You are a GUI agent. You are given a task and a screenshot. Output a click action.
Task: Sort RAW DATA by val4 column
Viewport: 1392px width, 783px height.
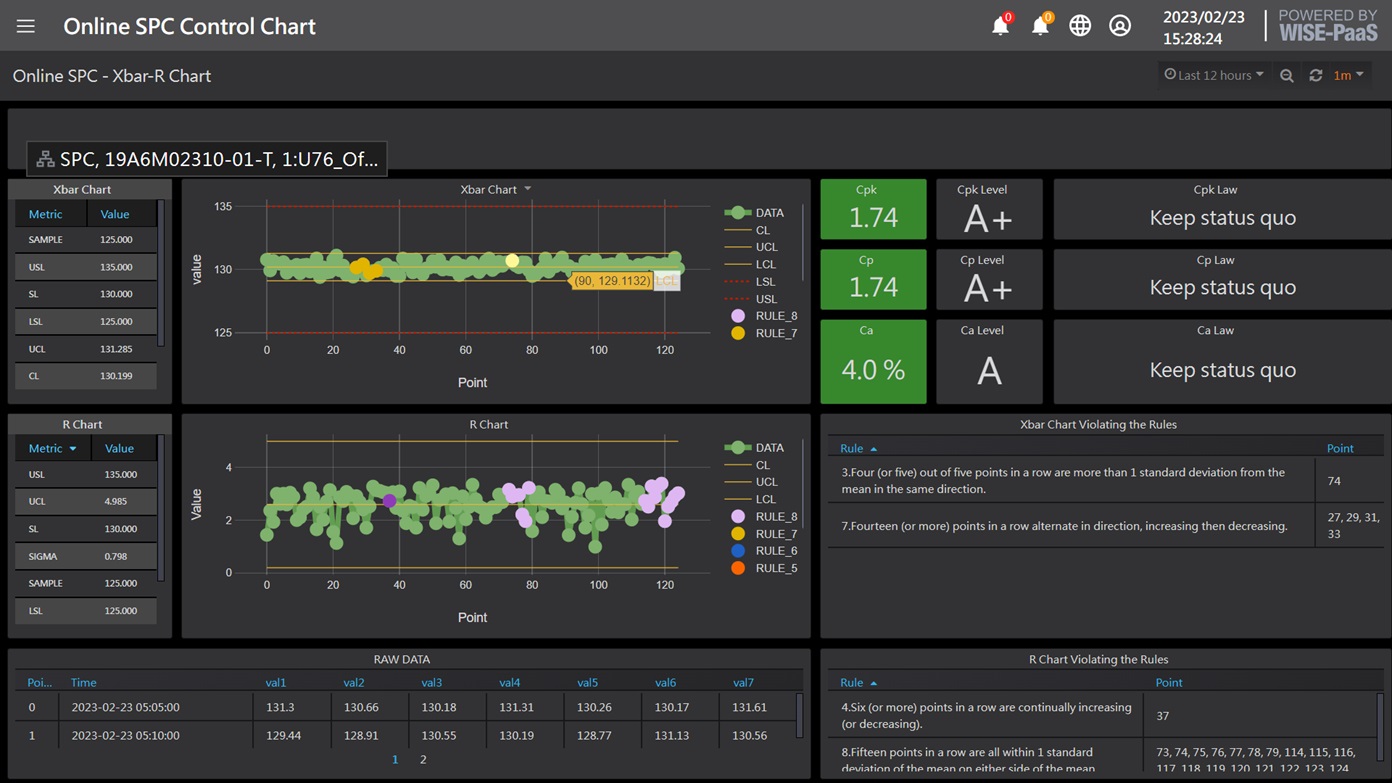[x=510, y=682]
